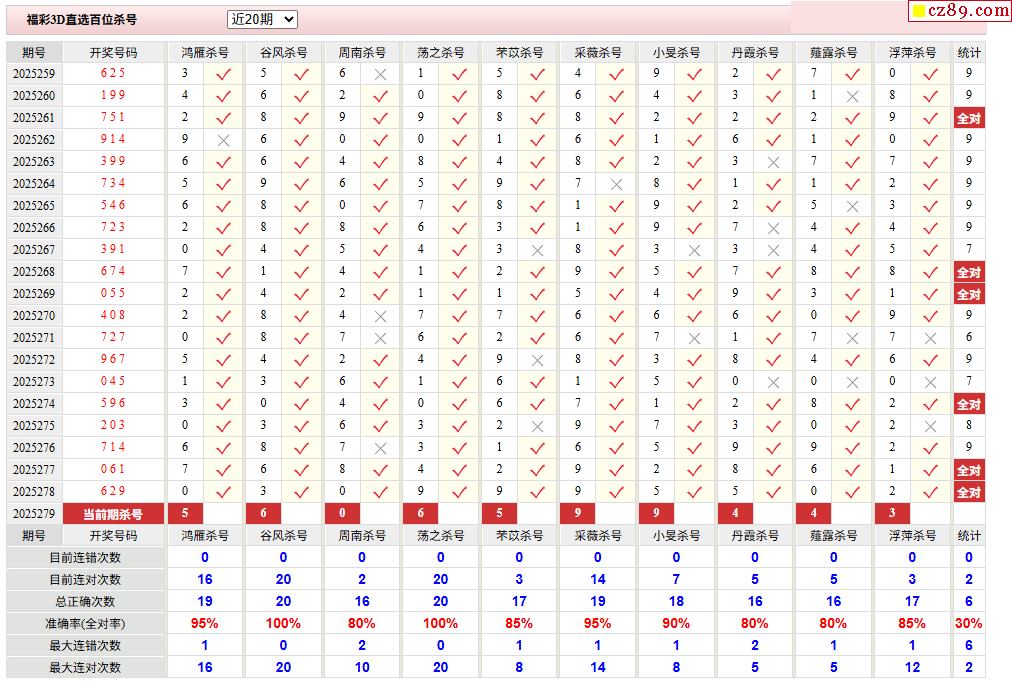Image resolution: width=1012 pixels, height=684 pixels.
Task: Click the cz89.com site logo
Action: (x=960, y=11)
